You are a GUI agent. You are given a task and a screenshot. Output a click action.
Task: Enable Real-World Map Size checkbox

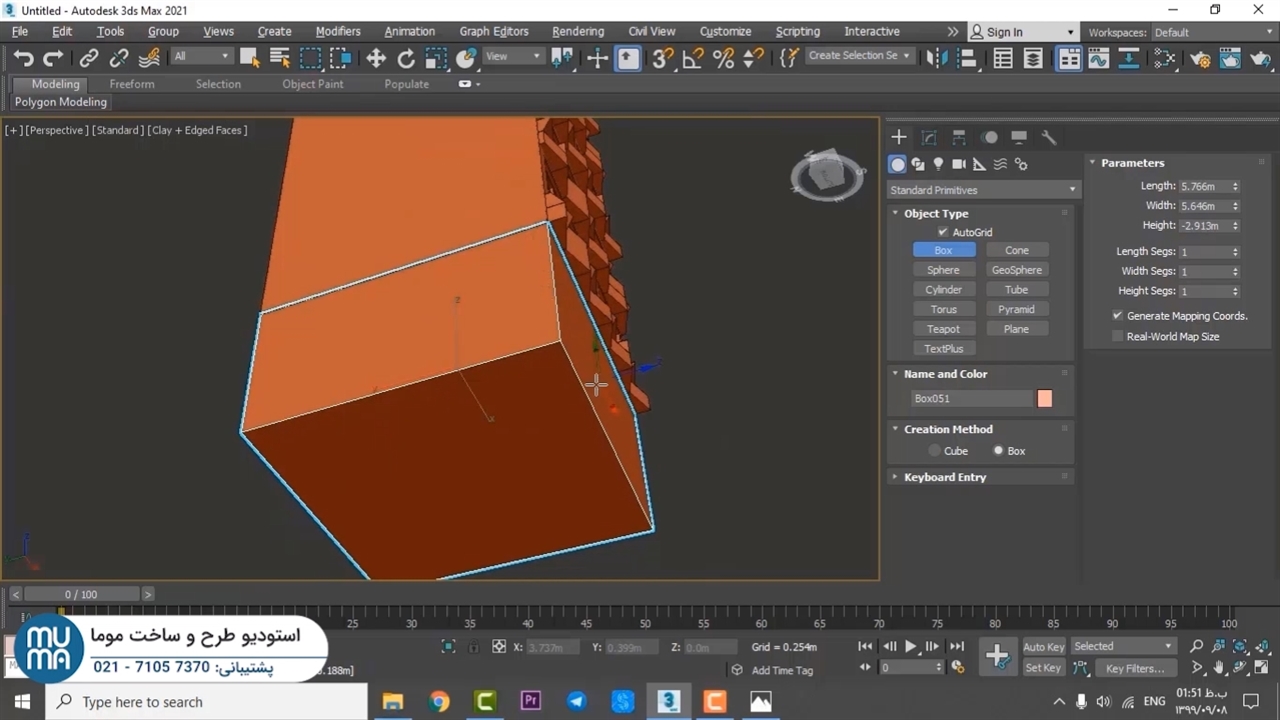[1118, 337]
